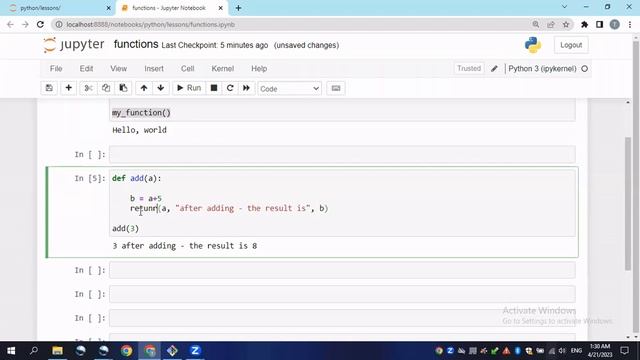Cut selected cells with the scissors icon
Image resolution: width=640 pixels, height=360 pixels.
88,88
